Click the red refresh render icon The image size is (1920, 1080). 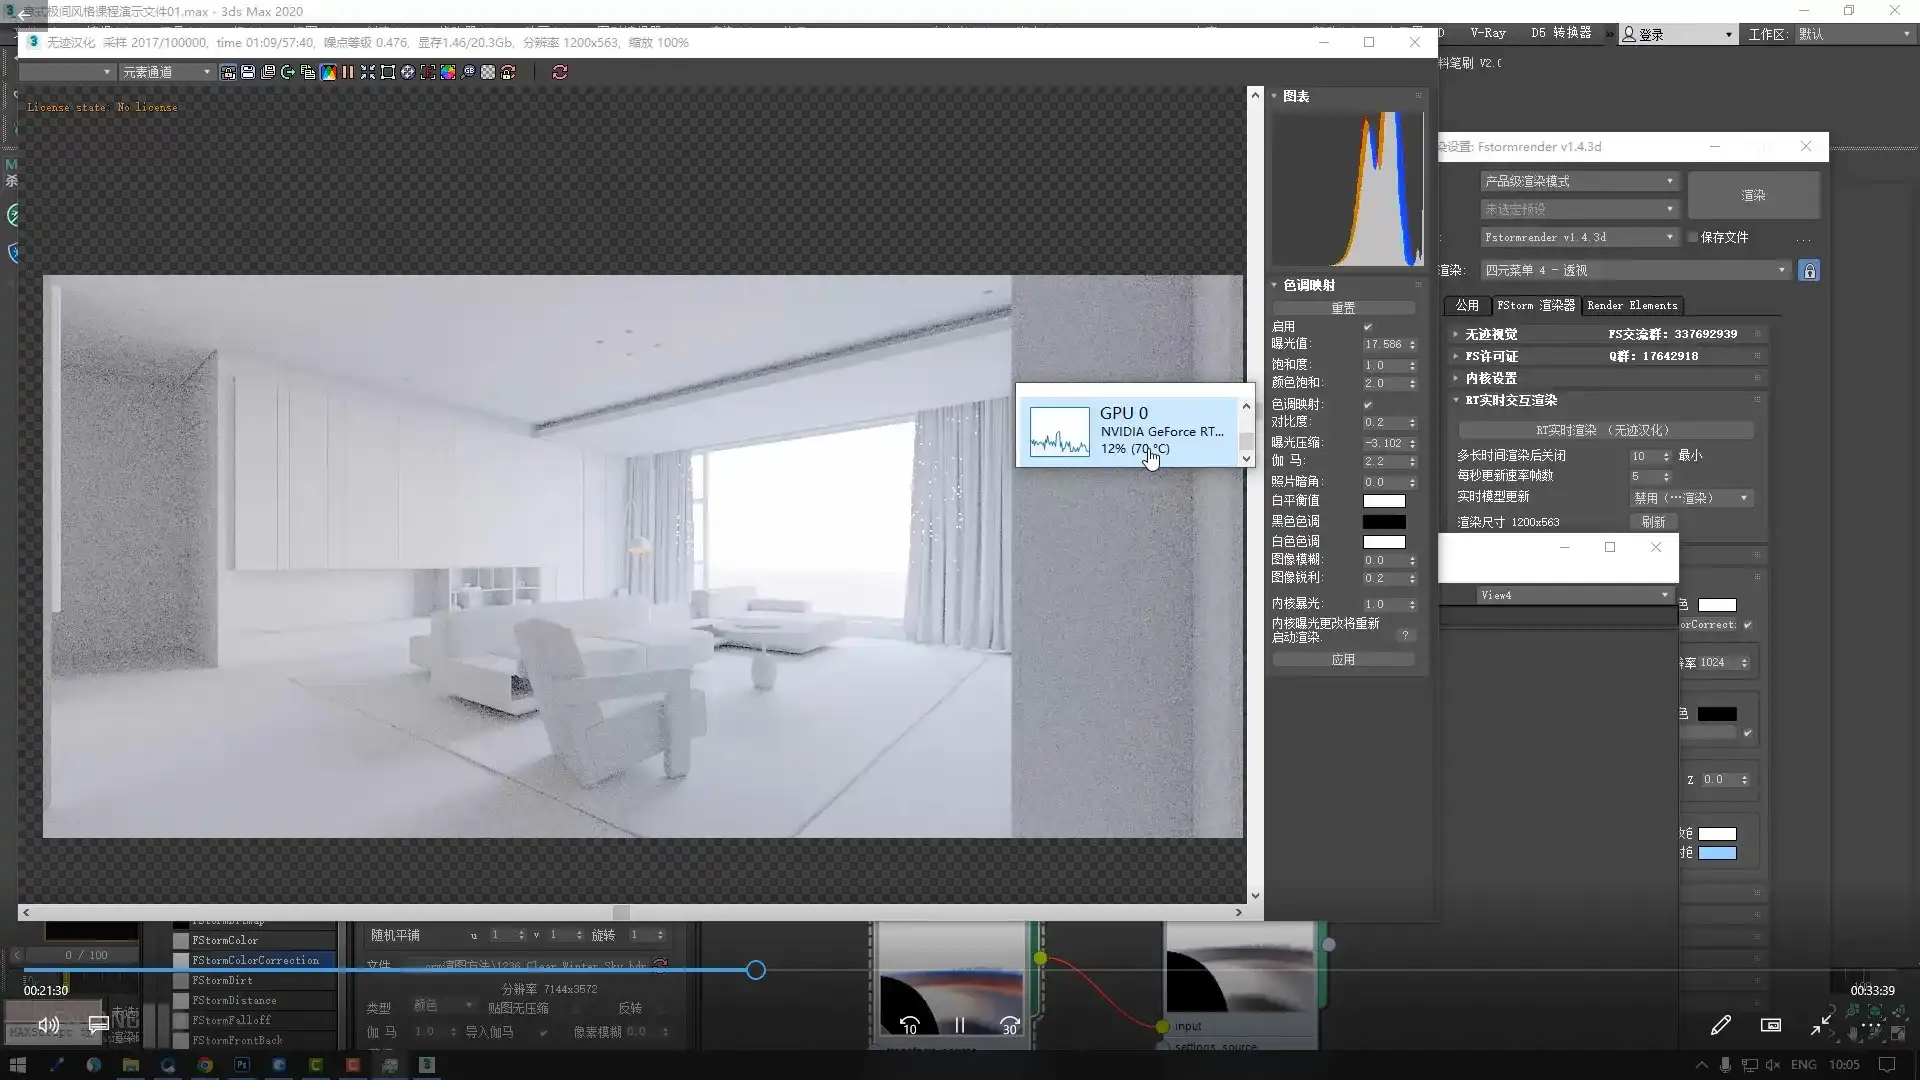[x=560, y=72]
